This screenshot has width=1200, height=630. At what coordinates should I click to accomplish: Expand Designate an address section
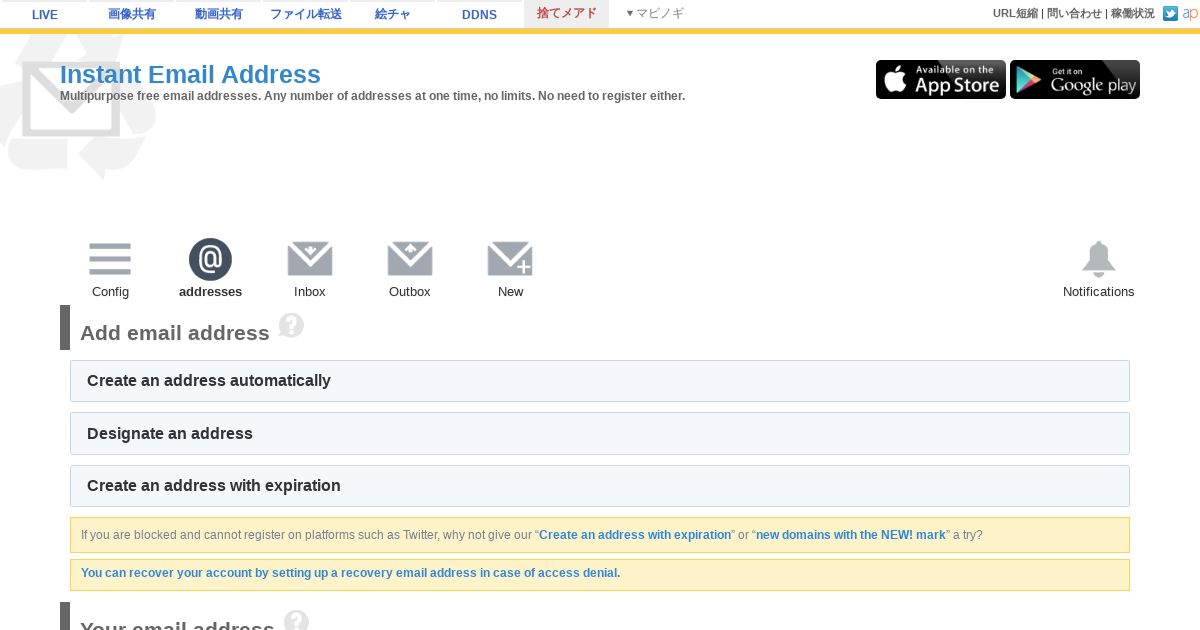pyautogui.click(x=600, y=433)
